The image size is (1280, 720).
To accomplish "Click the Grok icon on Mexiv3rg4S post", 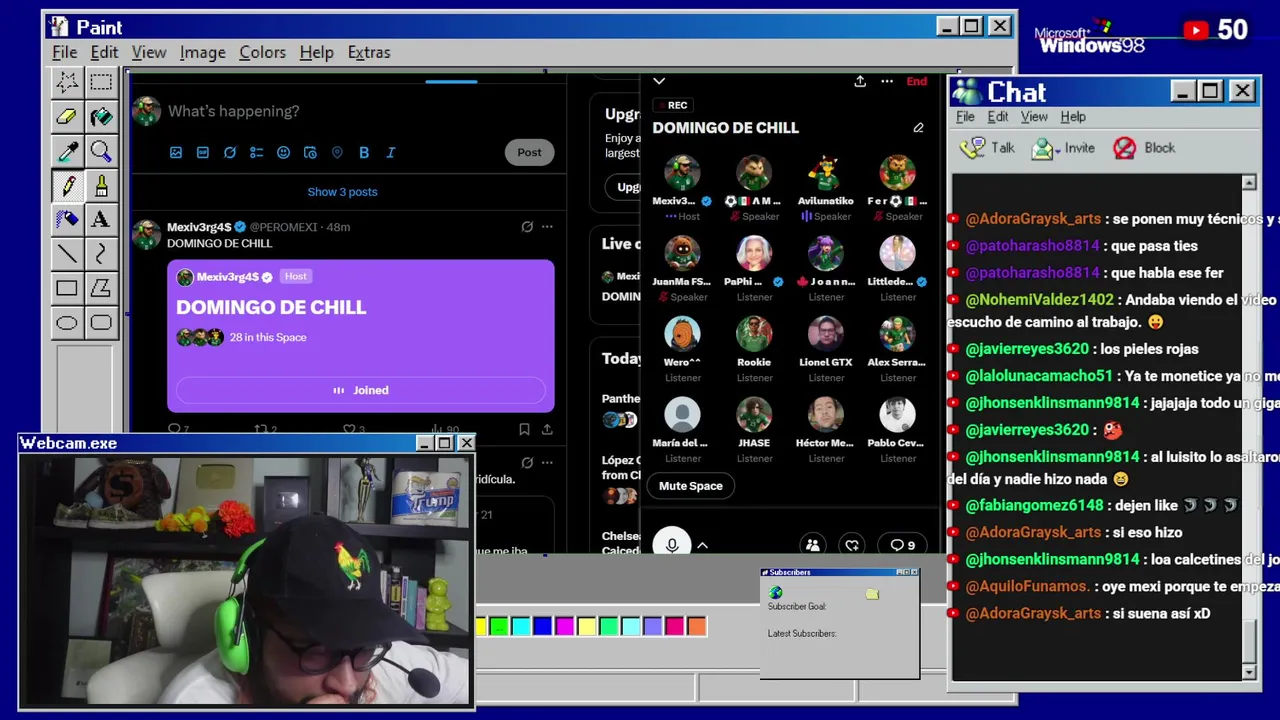I will [527, 227].
